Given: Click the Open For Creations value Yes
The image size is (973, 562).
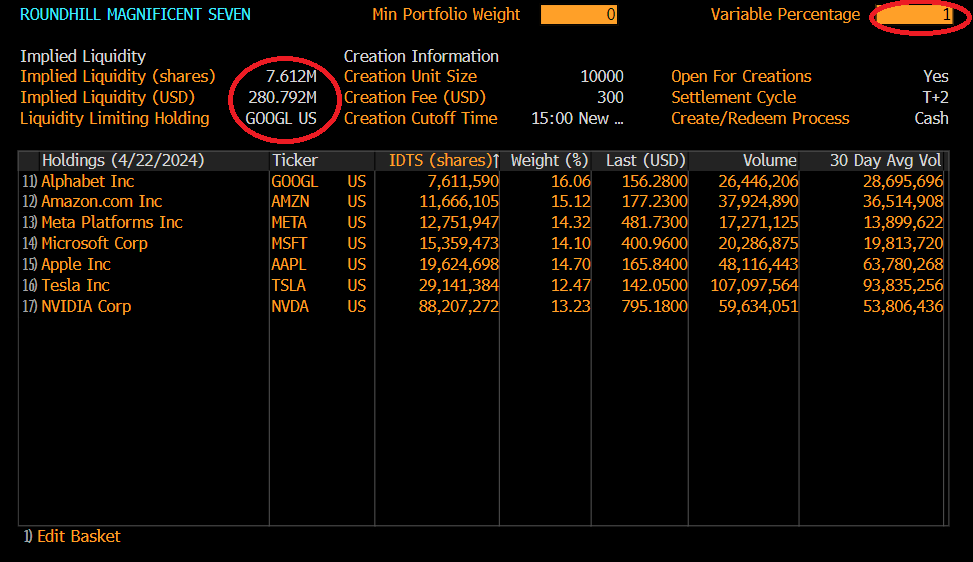Looking at the screenshot, I should (936, 76).
